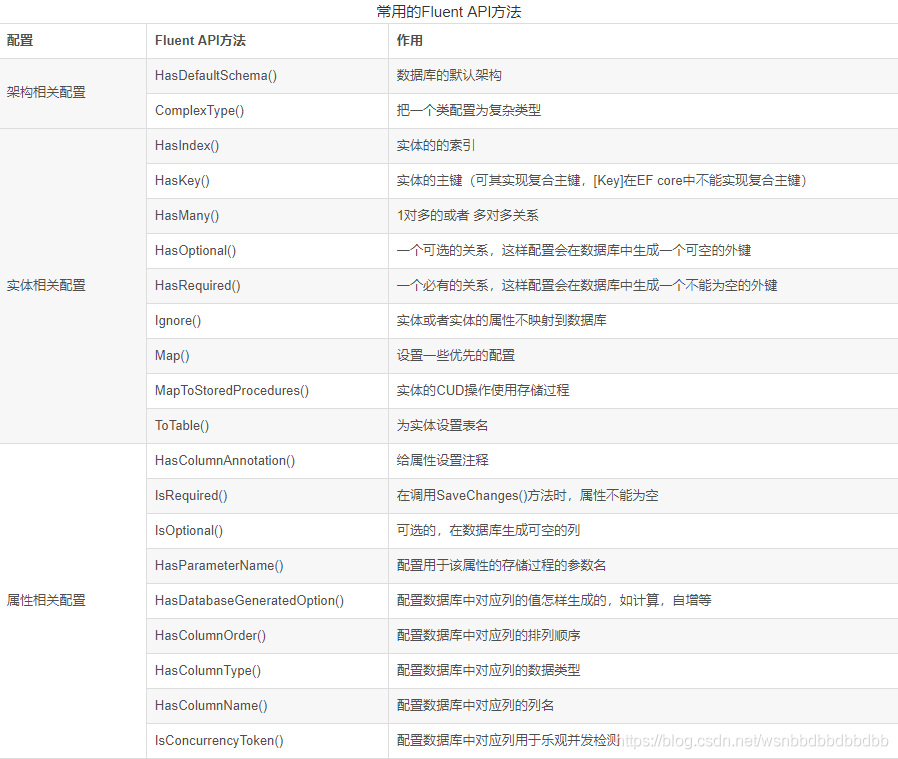Click the description '数据库的默认架构'
This screenshot has width=898, height=759.
click(449, 76)
